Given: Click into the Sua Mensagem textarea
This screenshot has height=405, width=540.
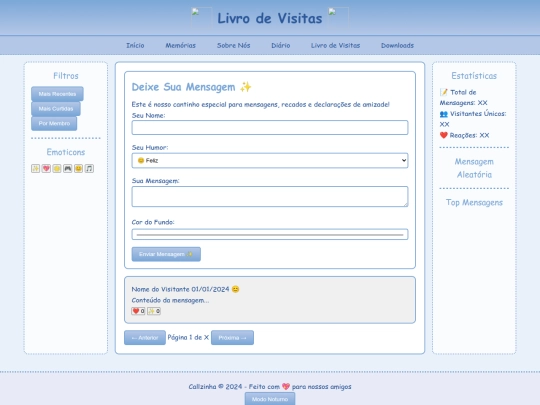Looking at the screenshot, I should point(270,197).
